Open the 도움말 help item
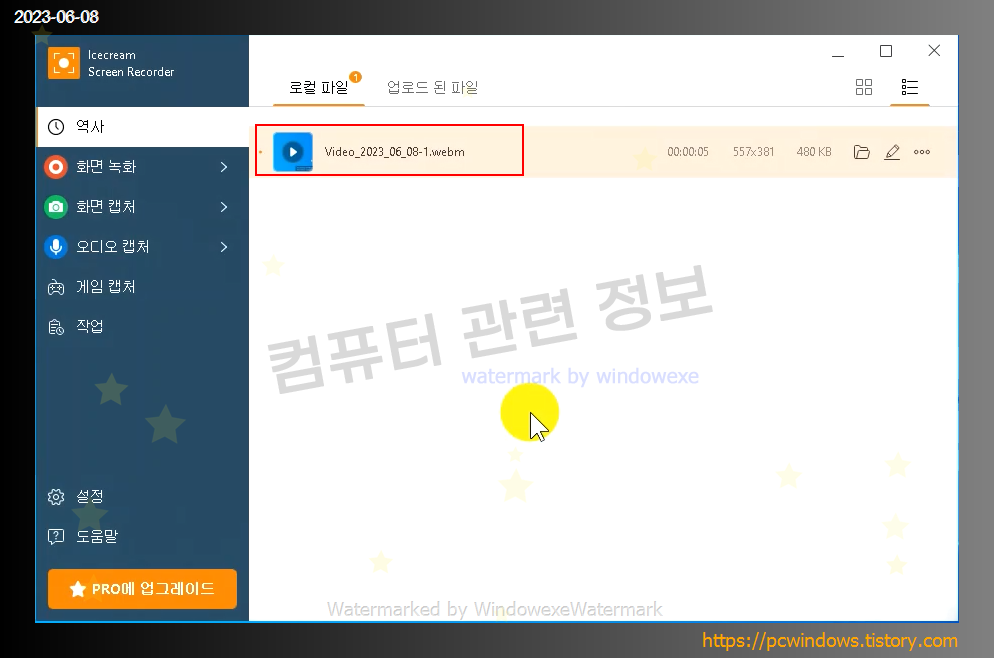The width and height of the screenshot is (994, 658). click(x=143, y=536)
